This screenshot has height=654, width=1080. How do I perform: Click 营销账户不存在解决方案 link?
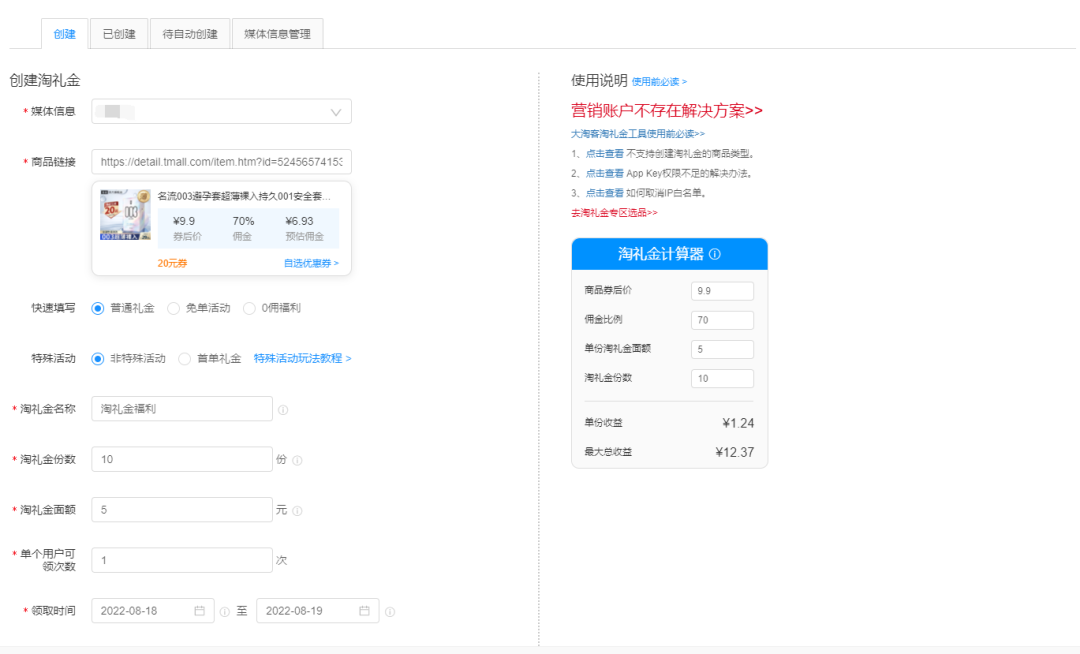pos(667,110)
